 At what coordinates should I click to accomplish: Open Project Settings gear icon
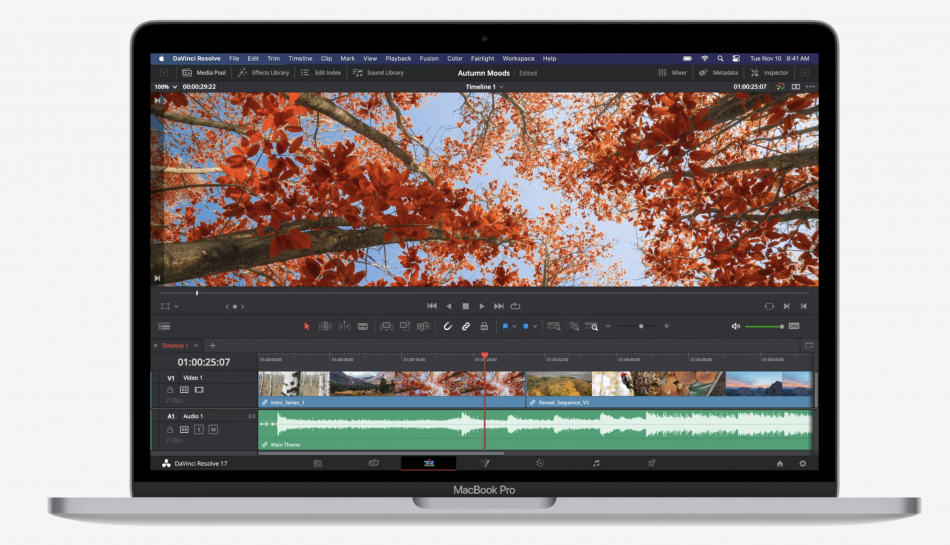click(803, 464)
